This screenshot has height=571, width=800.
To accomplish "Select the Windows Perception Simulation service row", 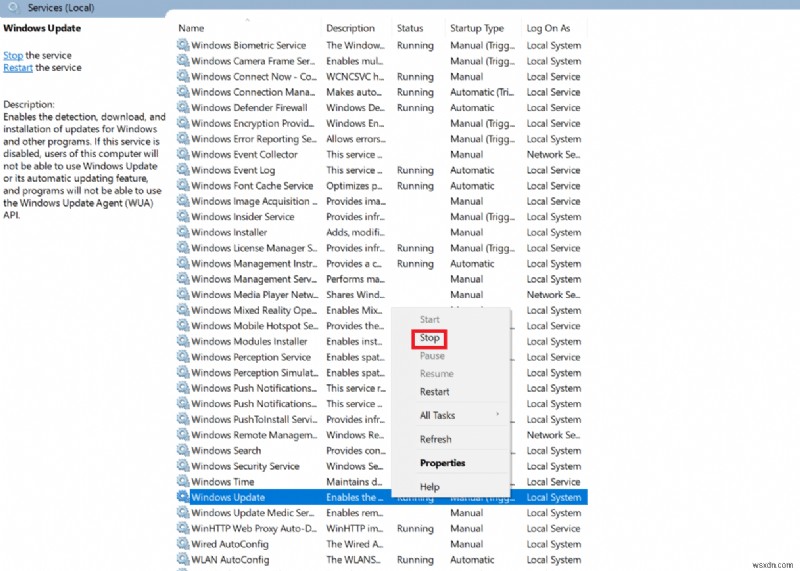I will 382,373.
